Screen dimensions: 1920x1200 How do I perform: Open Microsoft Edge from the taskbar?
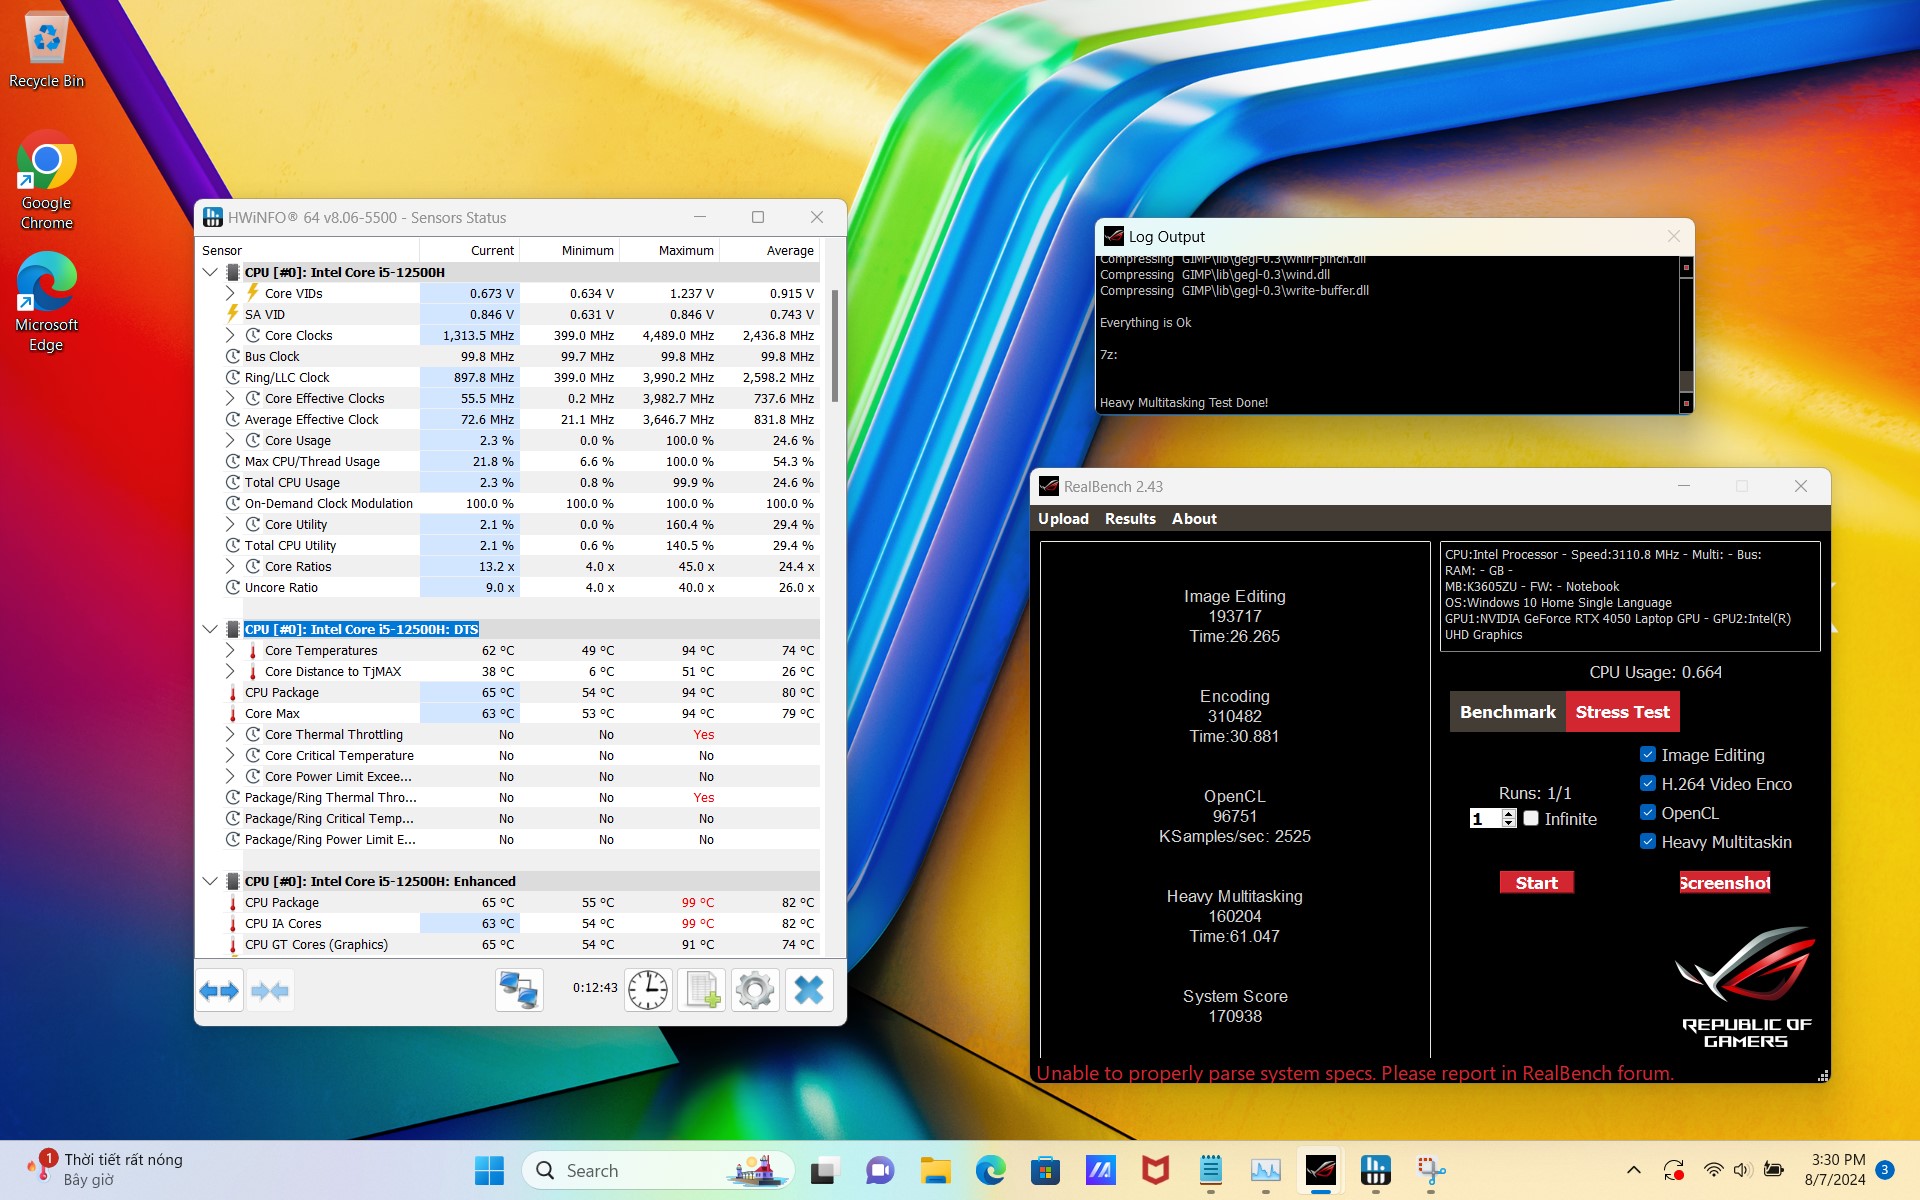point(990,1170)
